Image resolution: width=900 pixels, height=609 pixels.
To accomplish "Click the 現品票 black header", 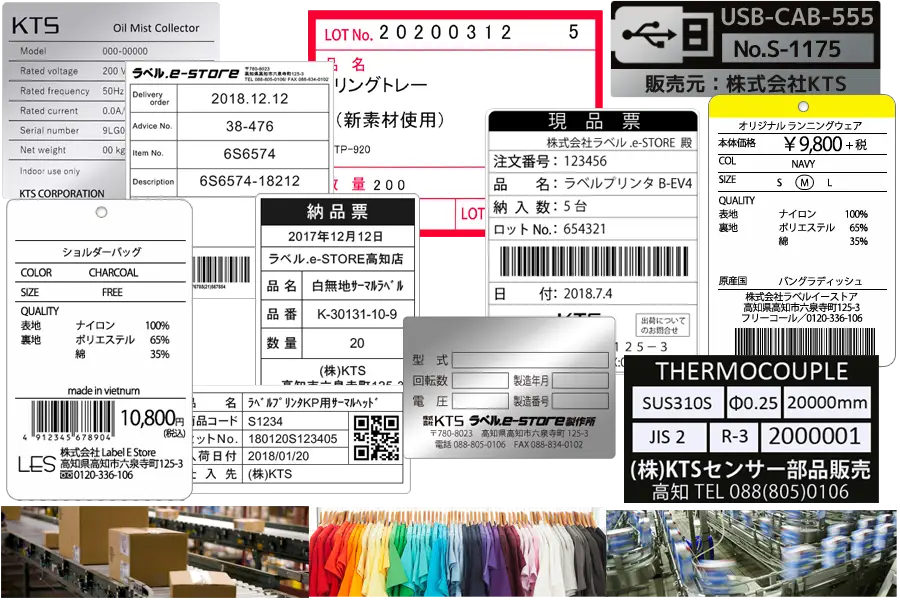I will pos(593,121).
